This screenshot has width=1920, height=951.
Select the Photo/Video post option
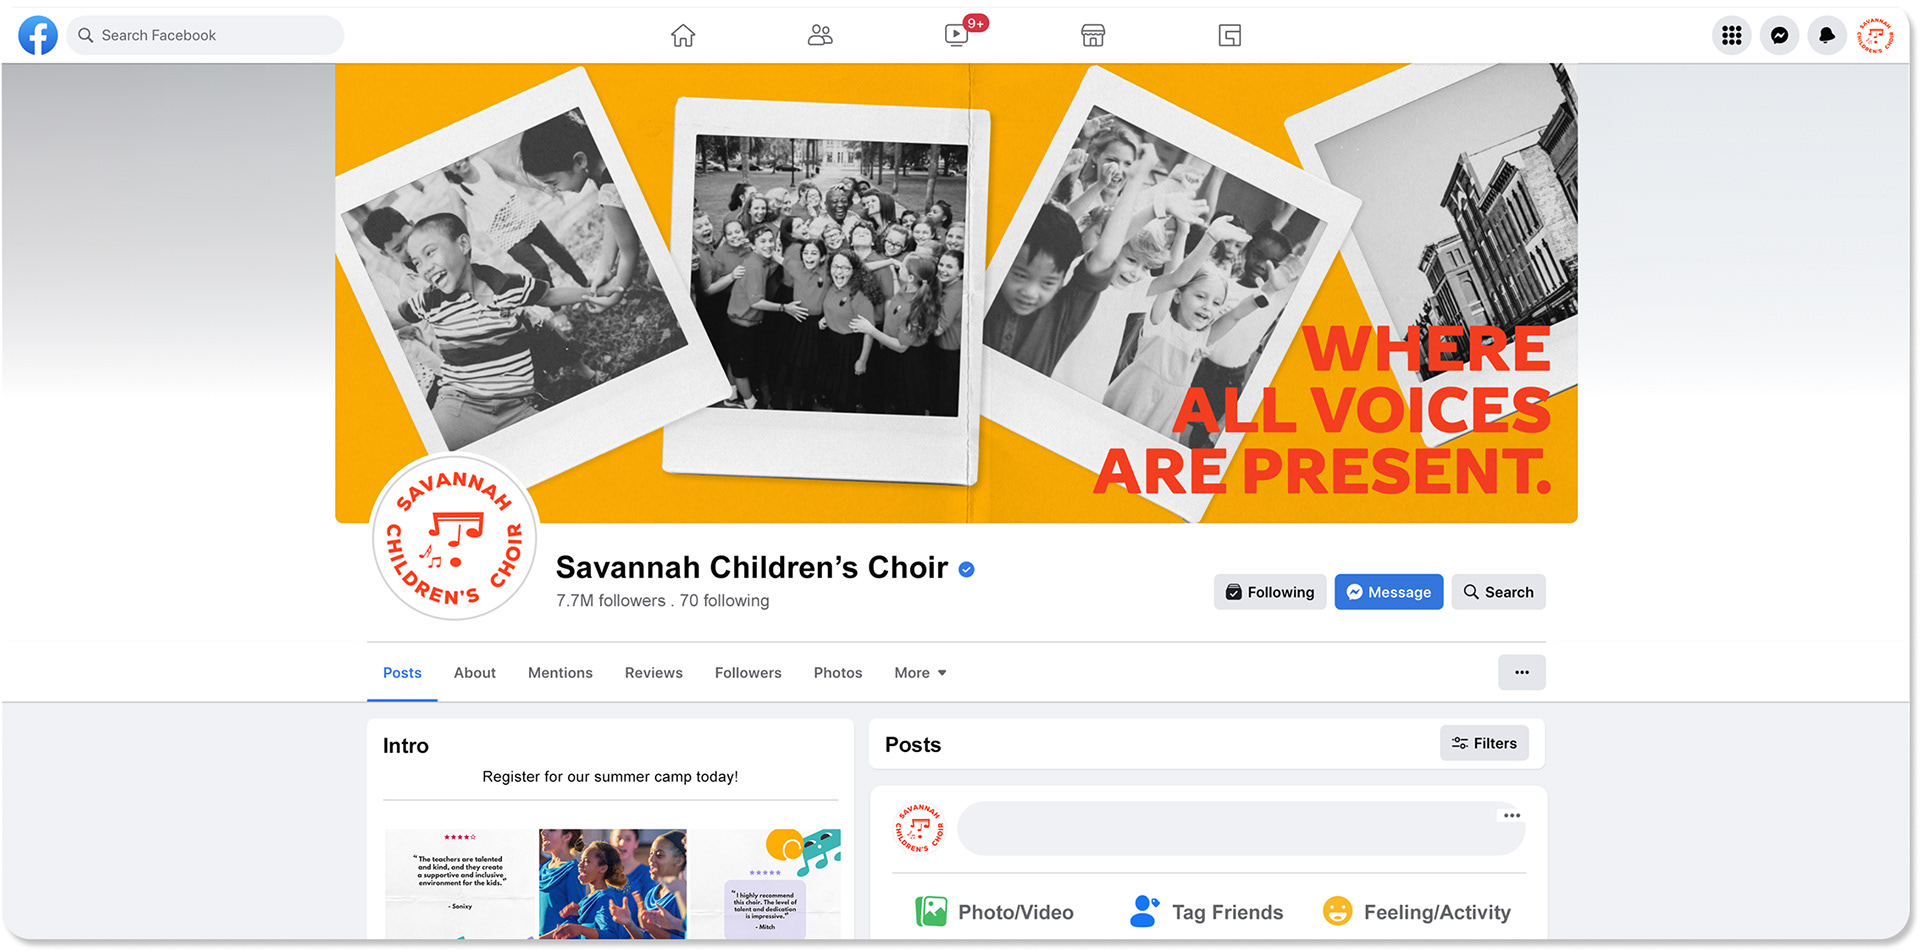[x=995, y=912]
